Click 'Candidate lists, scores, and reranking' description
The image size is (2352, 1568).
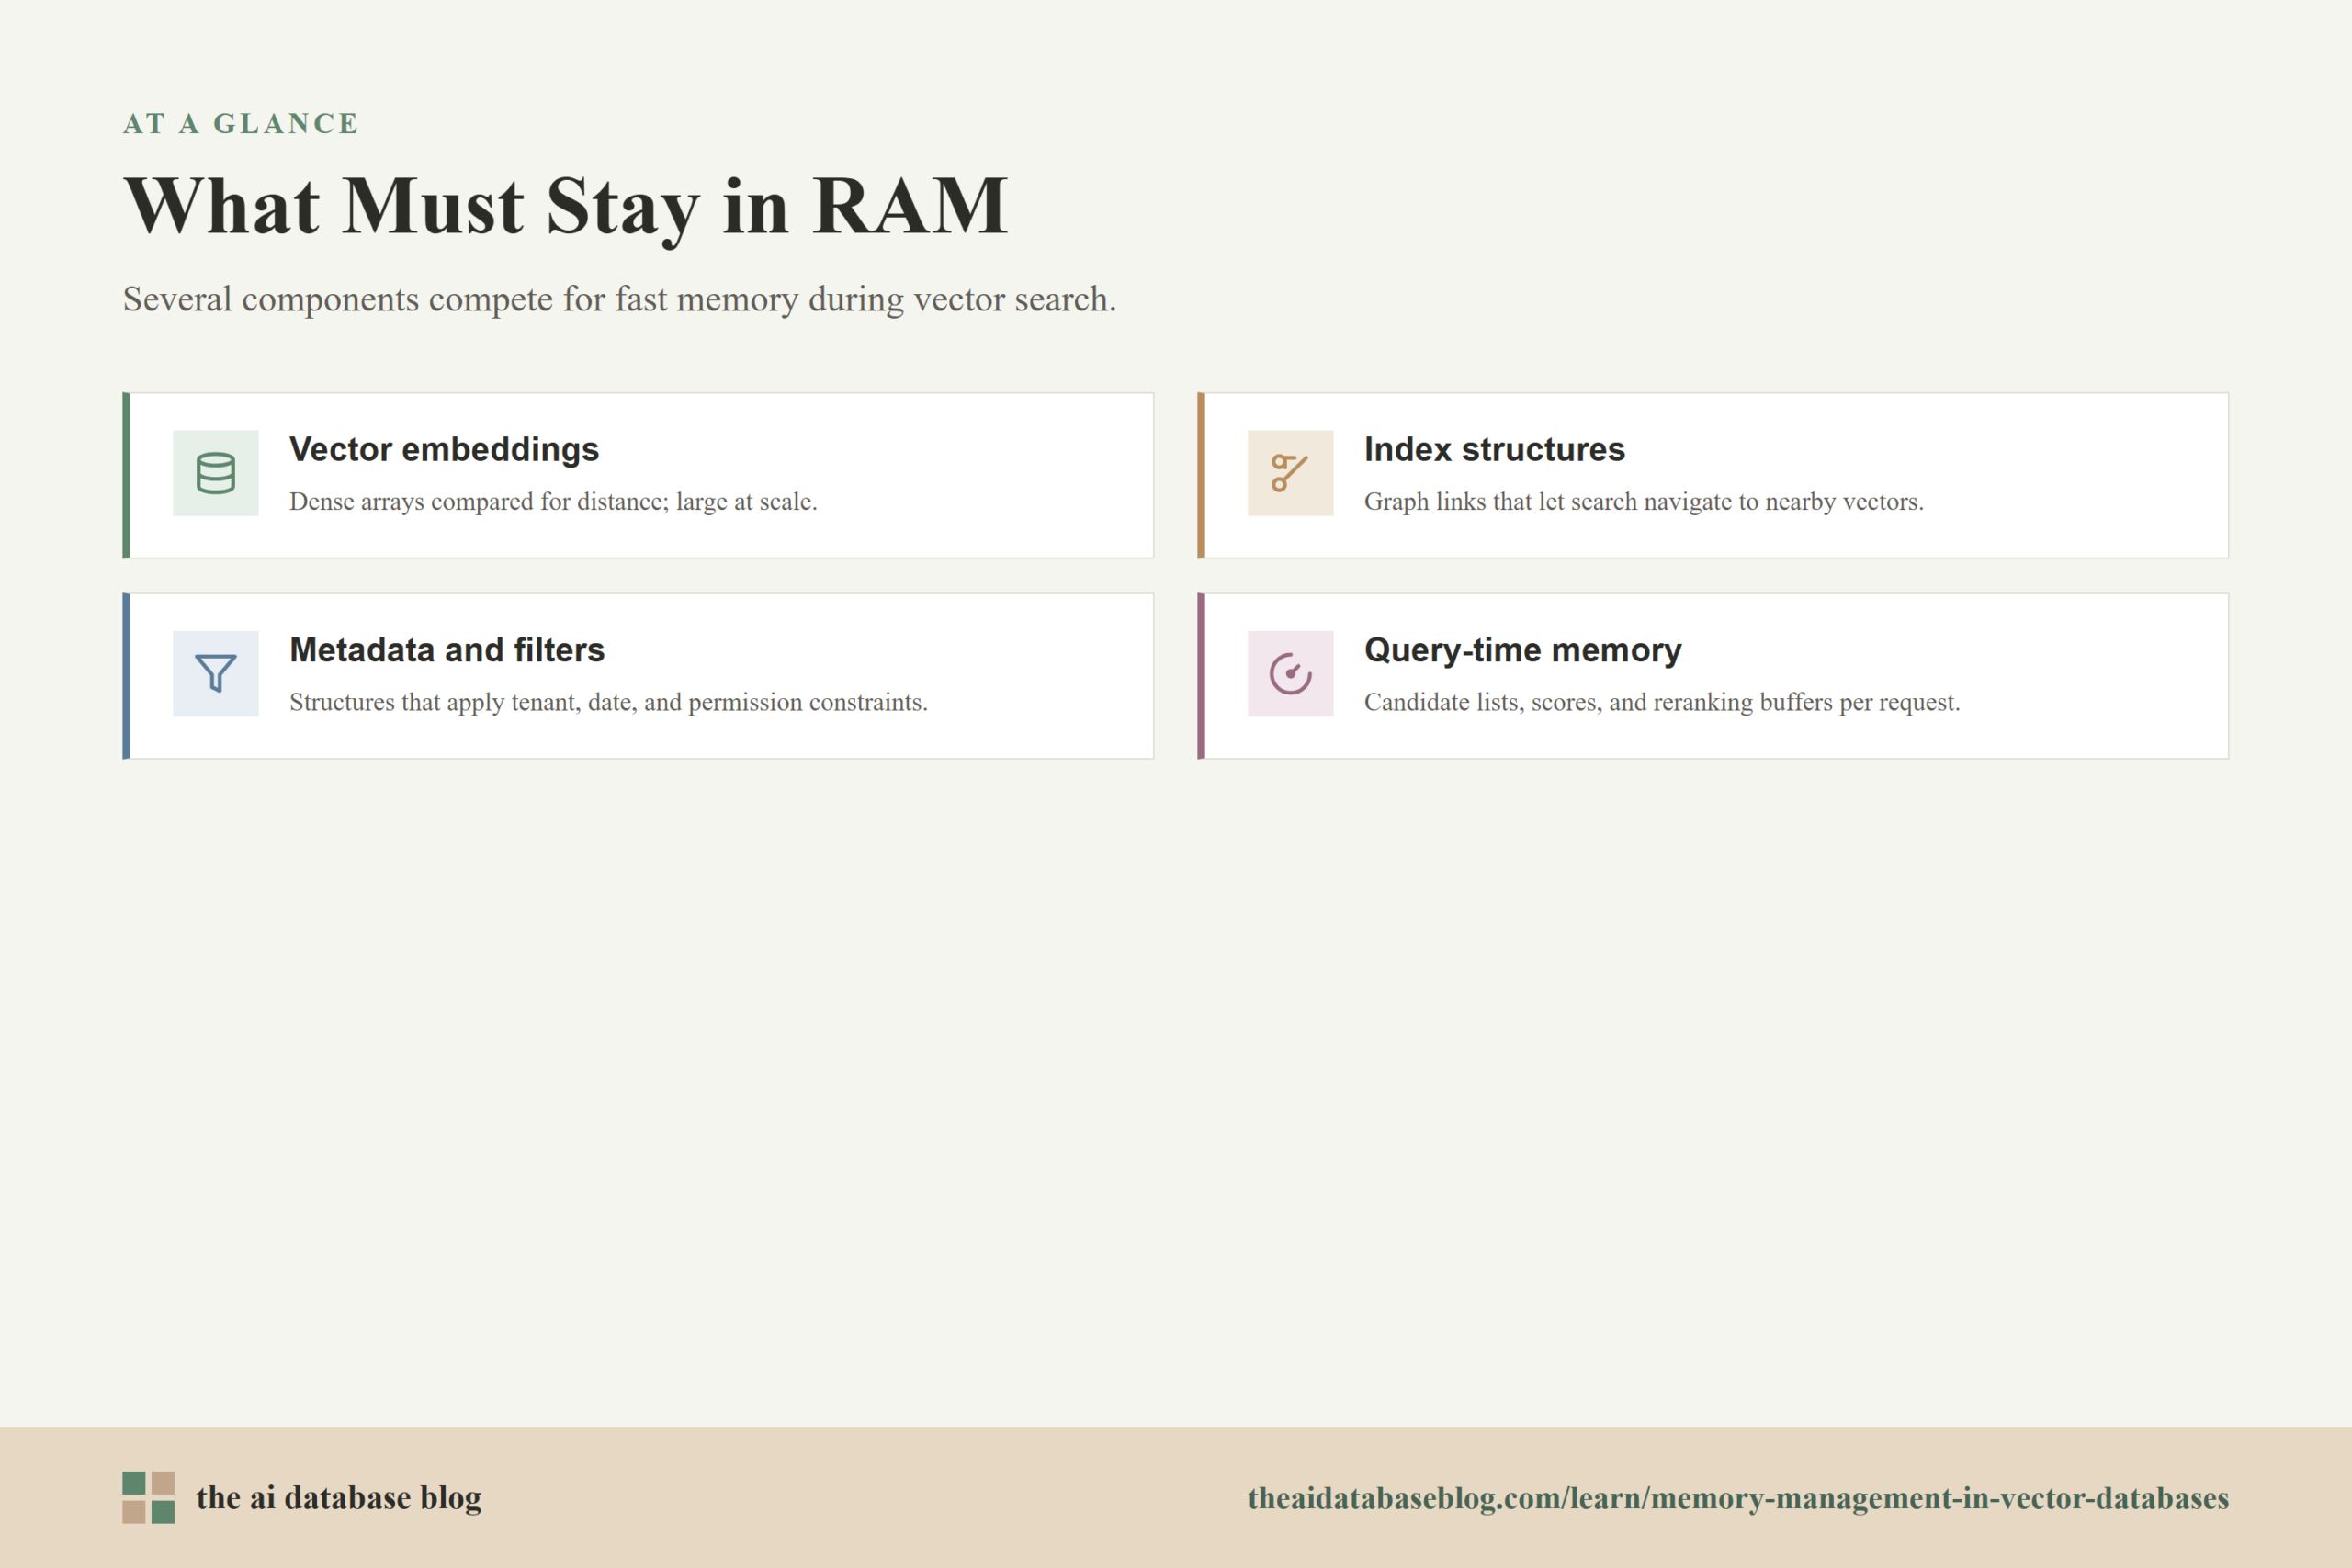(x=1661, y=702)
